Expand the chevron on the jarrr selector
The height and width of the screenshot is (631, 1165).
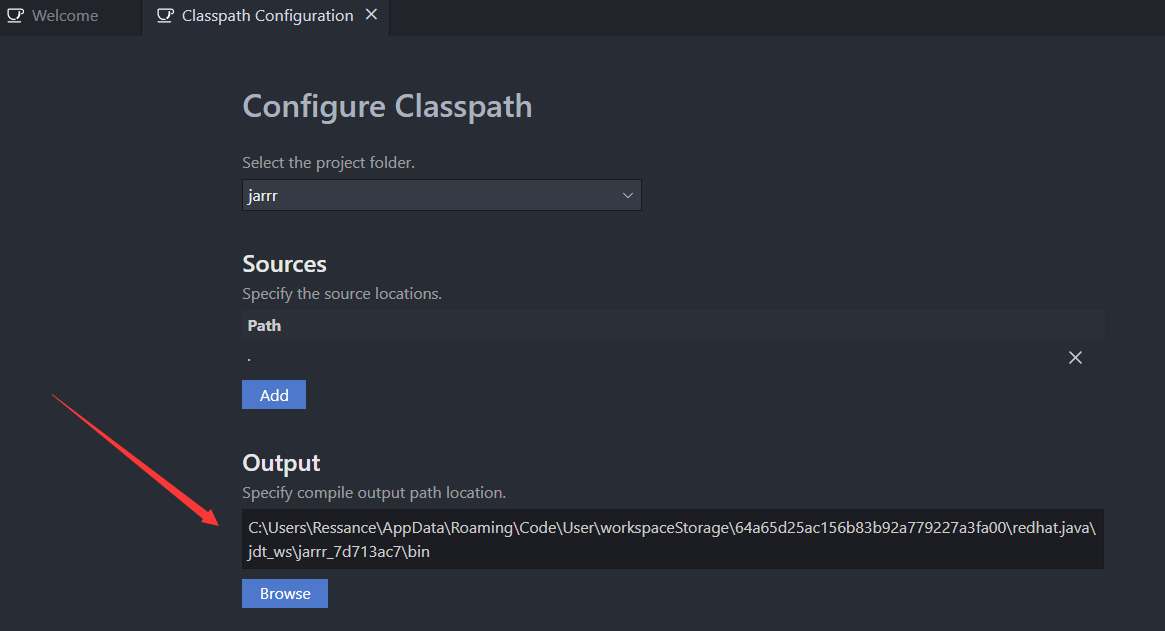(628, 195)
